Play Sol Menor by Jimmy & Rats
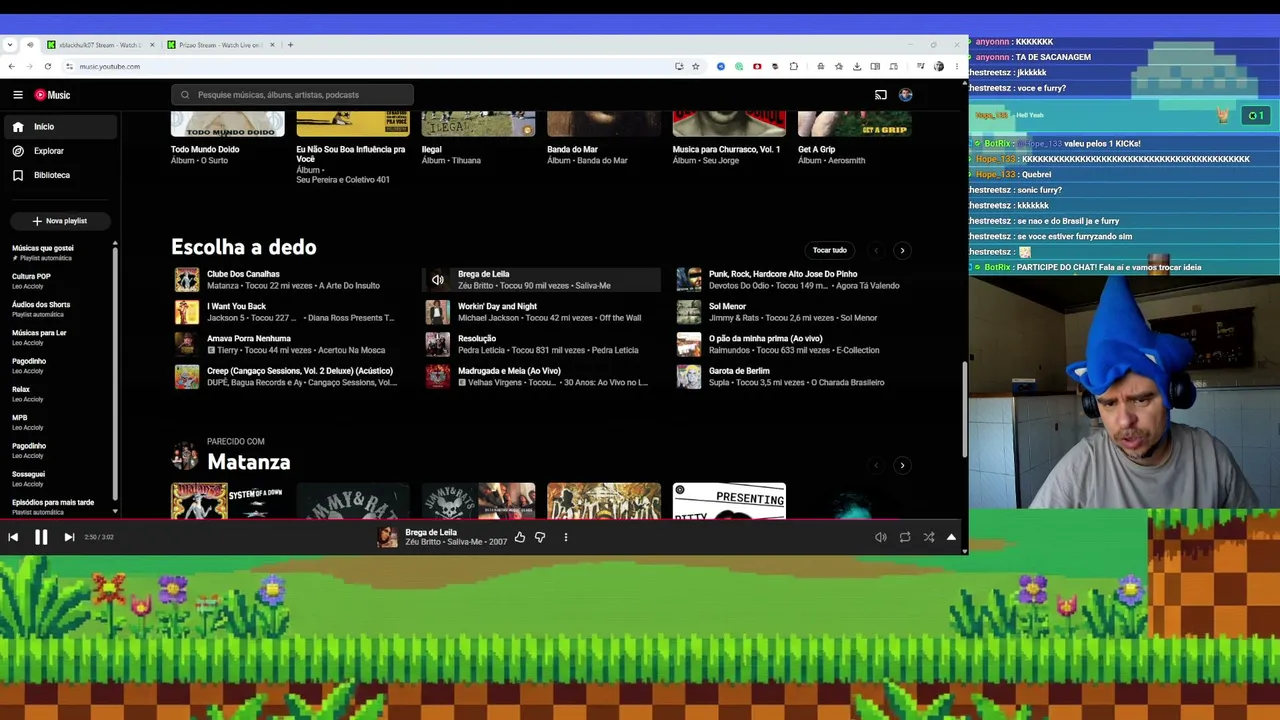The height and width of the screenshot is (720, 1280). [689, 312]
